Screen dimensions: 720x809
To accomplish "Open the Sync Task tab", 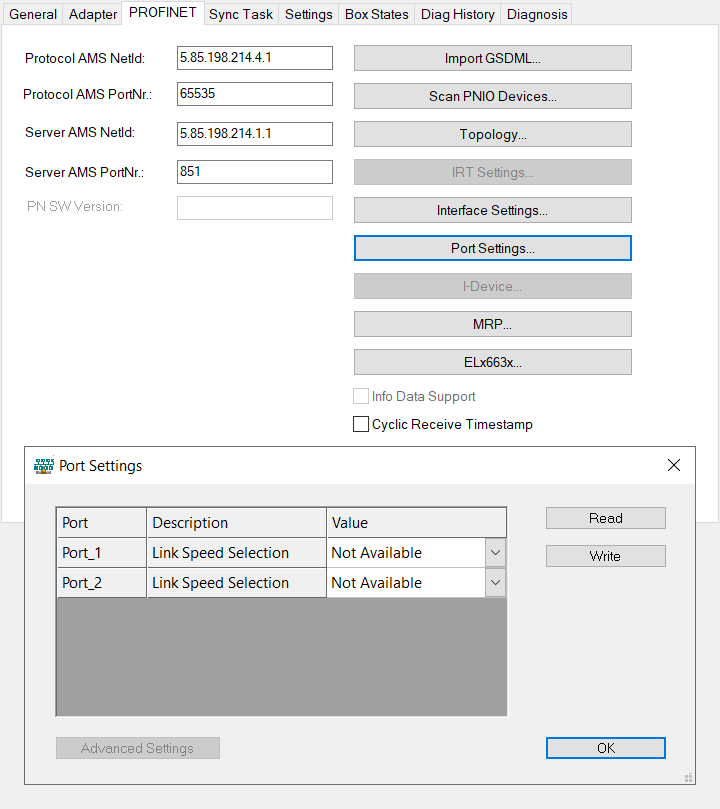I will pyautogui.click(x=241, y=14).
